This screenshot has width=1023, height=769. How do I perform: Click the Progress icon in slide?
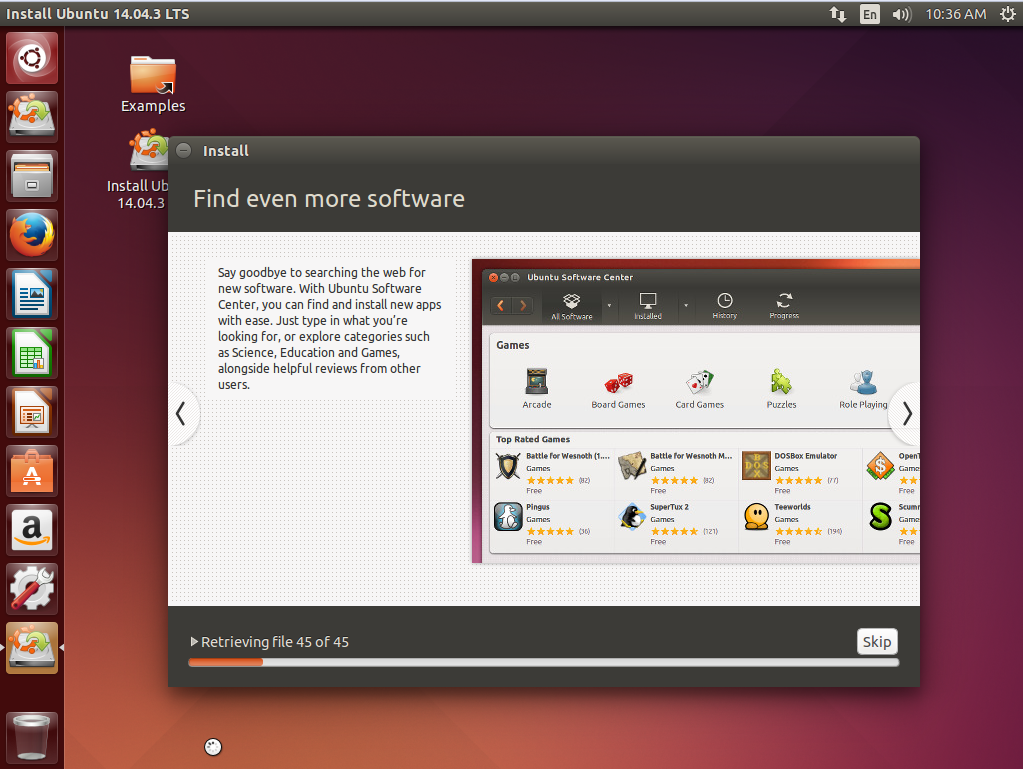(784, 307)
